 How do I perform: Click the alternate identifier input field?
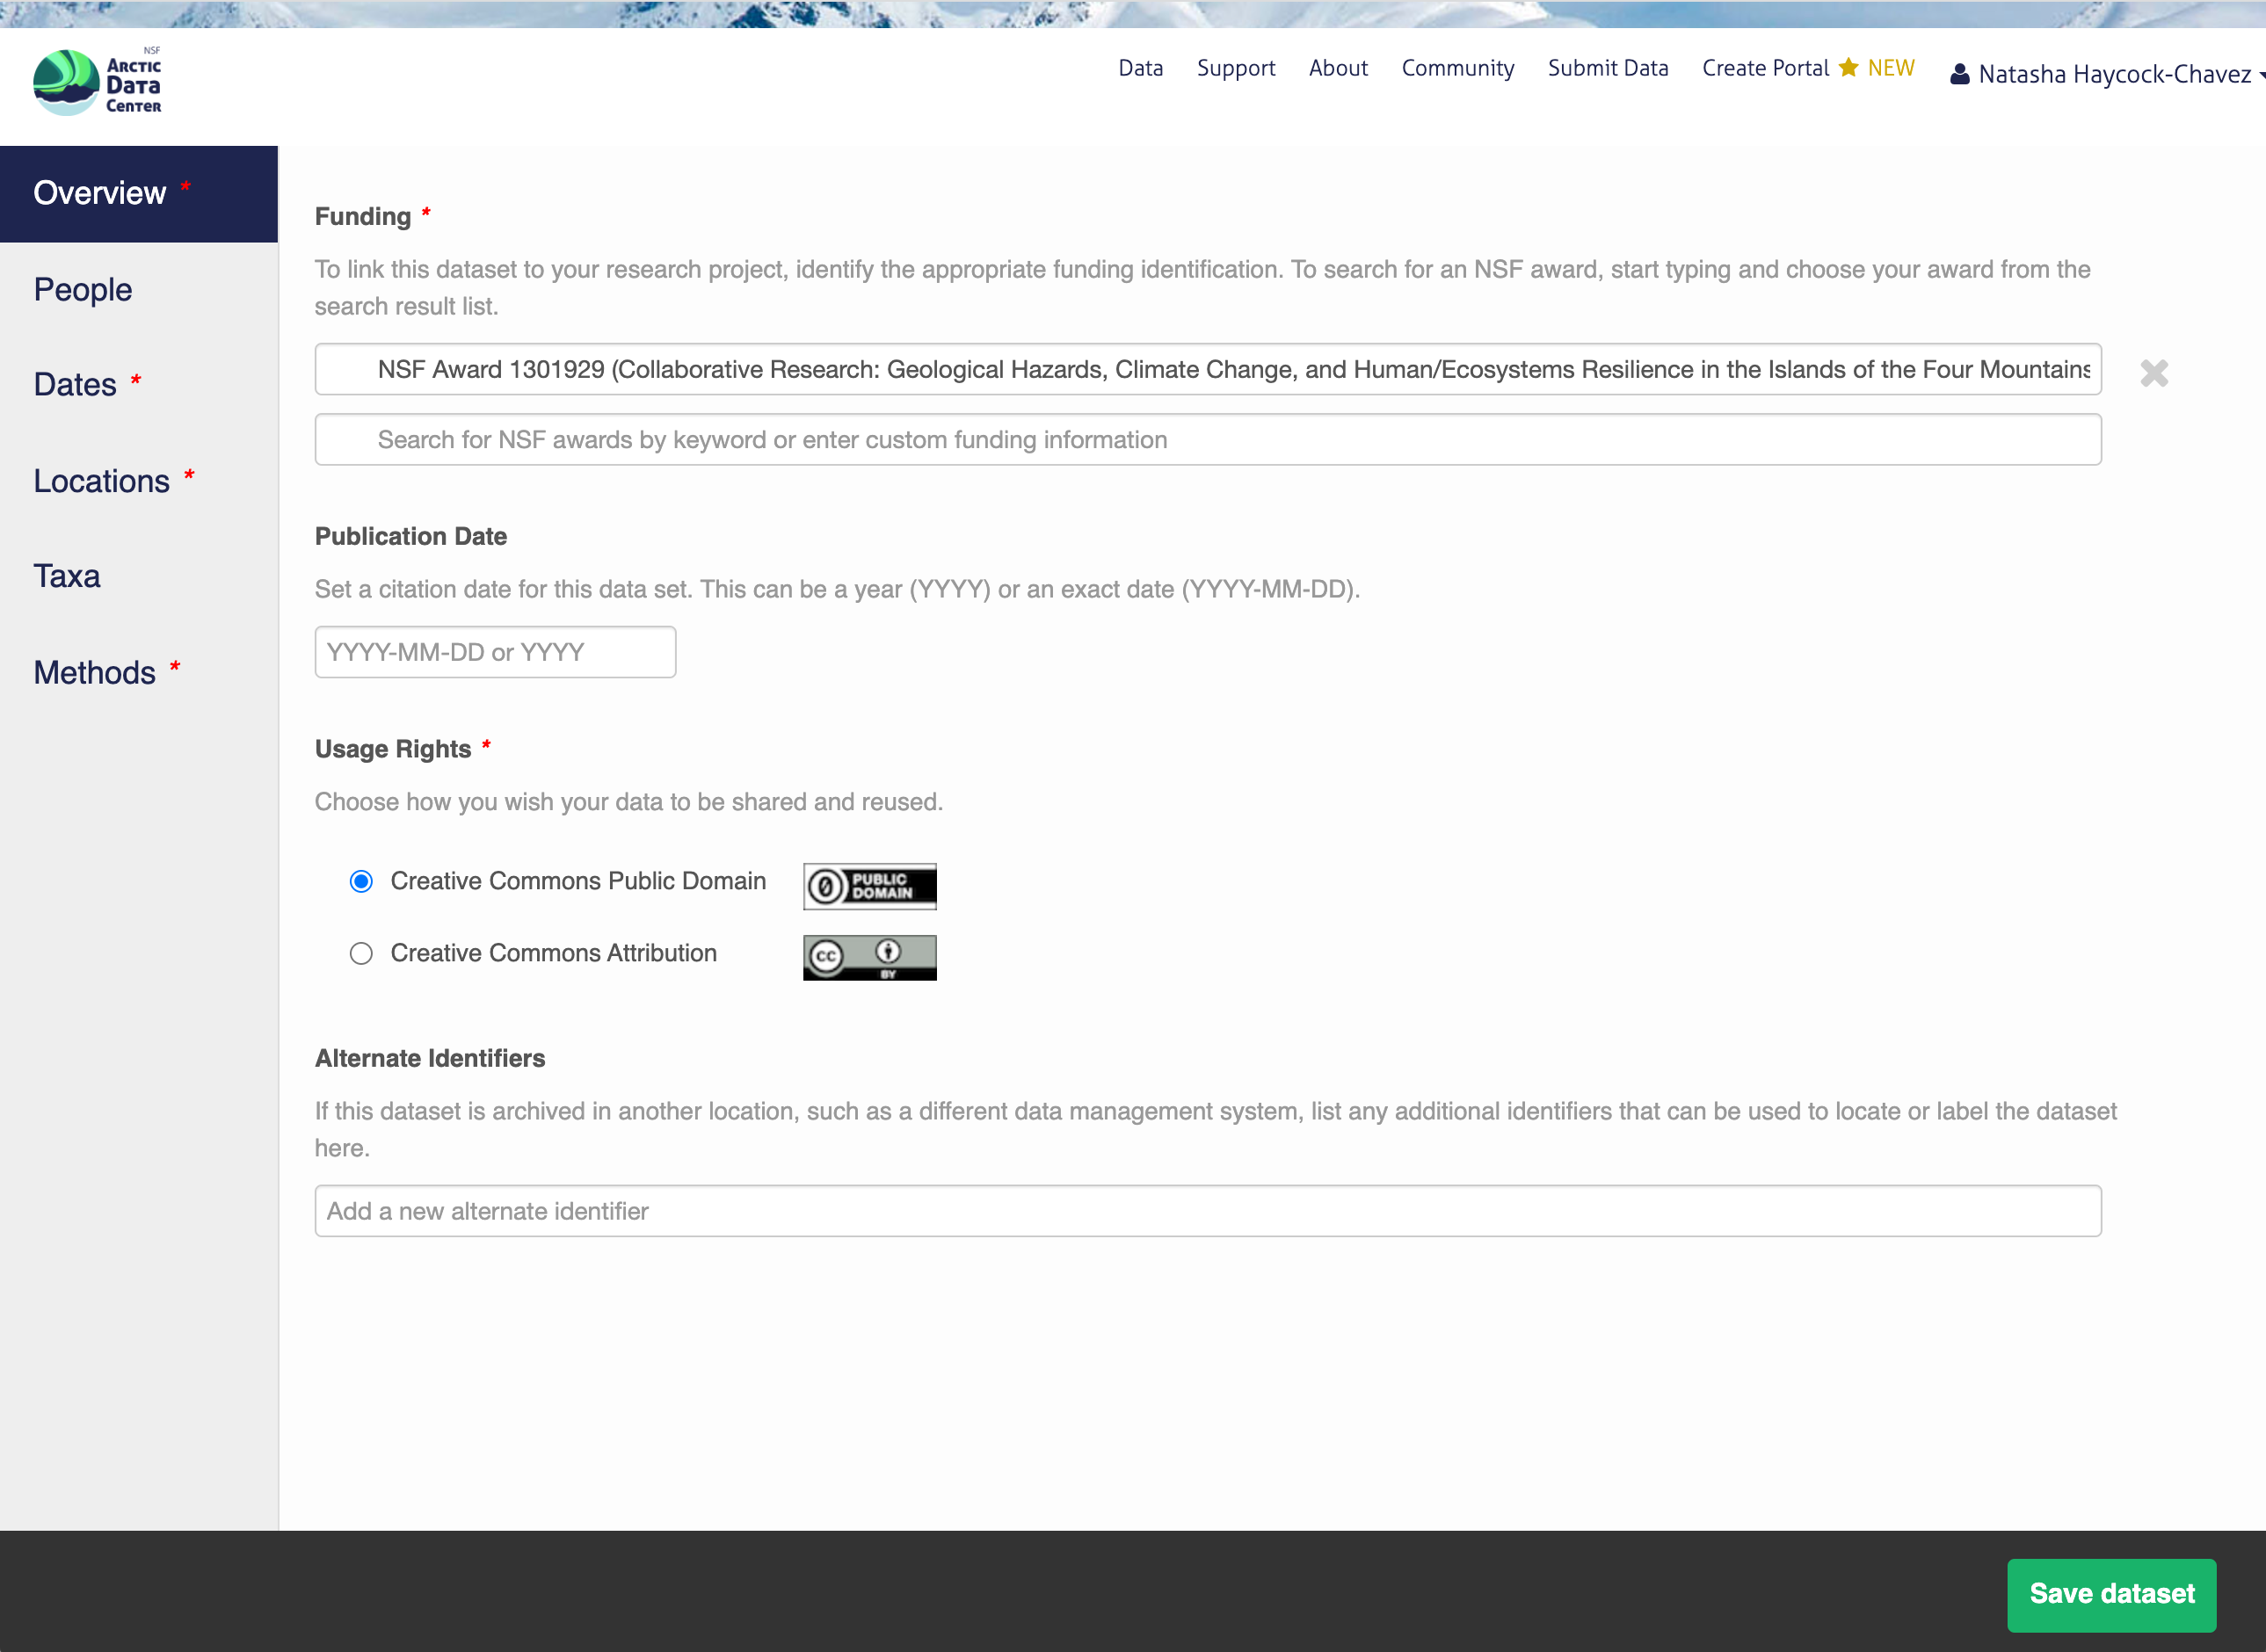coord(1207,1211)
